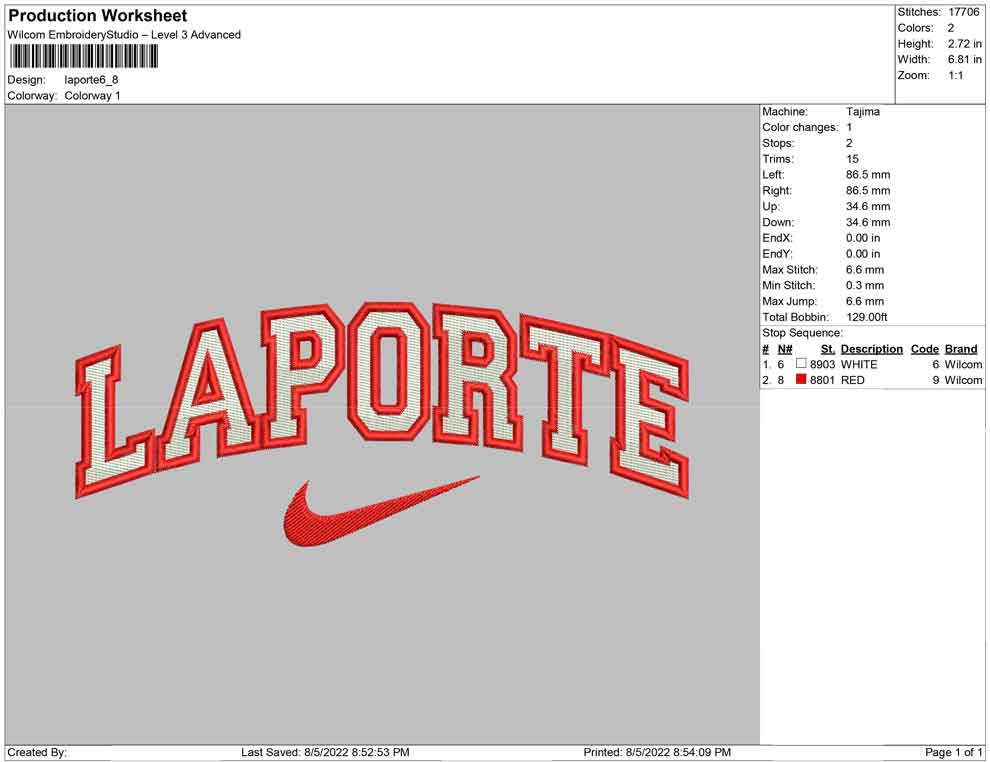
Task: Click the 'St.' column header
Action: pyautogui.click(x=828, y=349)
